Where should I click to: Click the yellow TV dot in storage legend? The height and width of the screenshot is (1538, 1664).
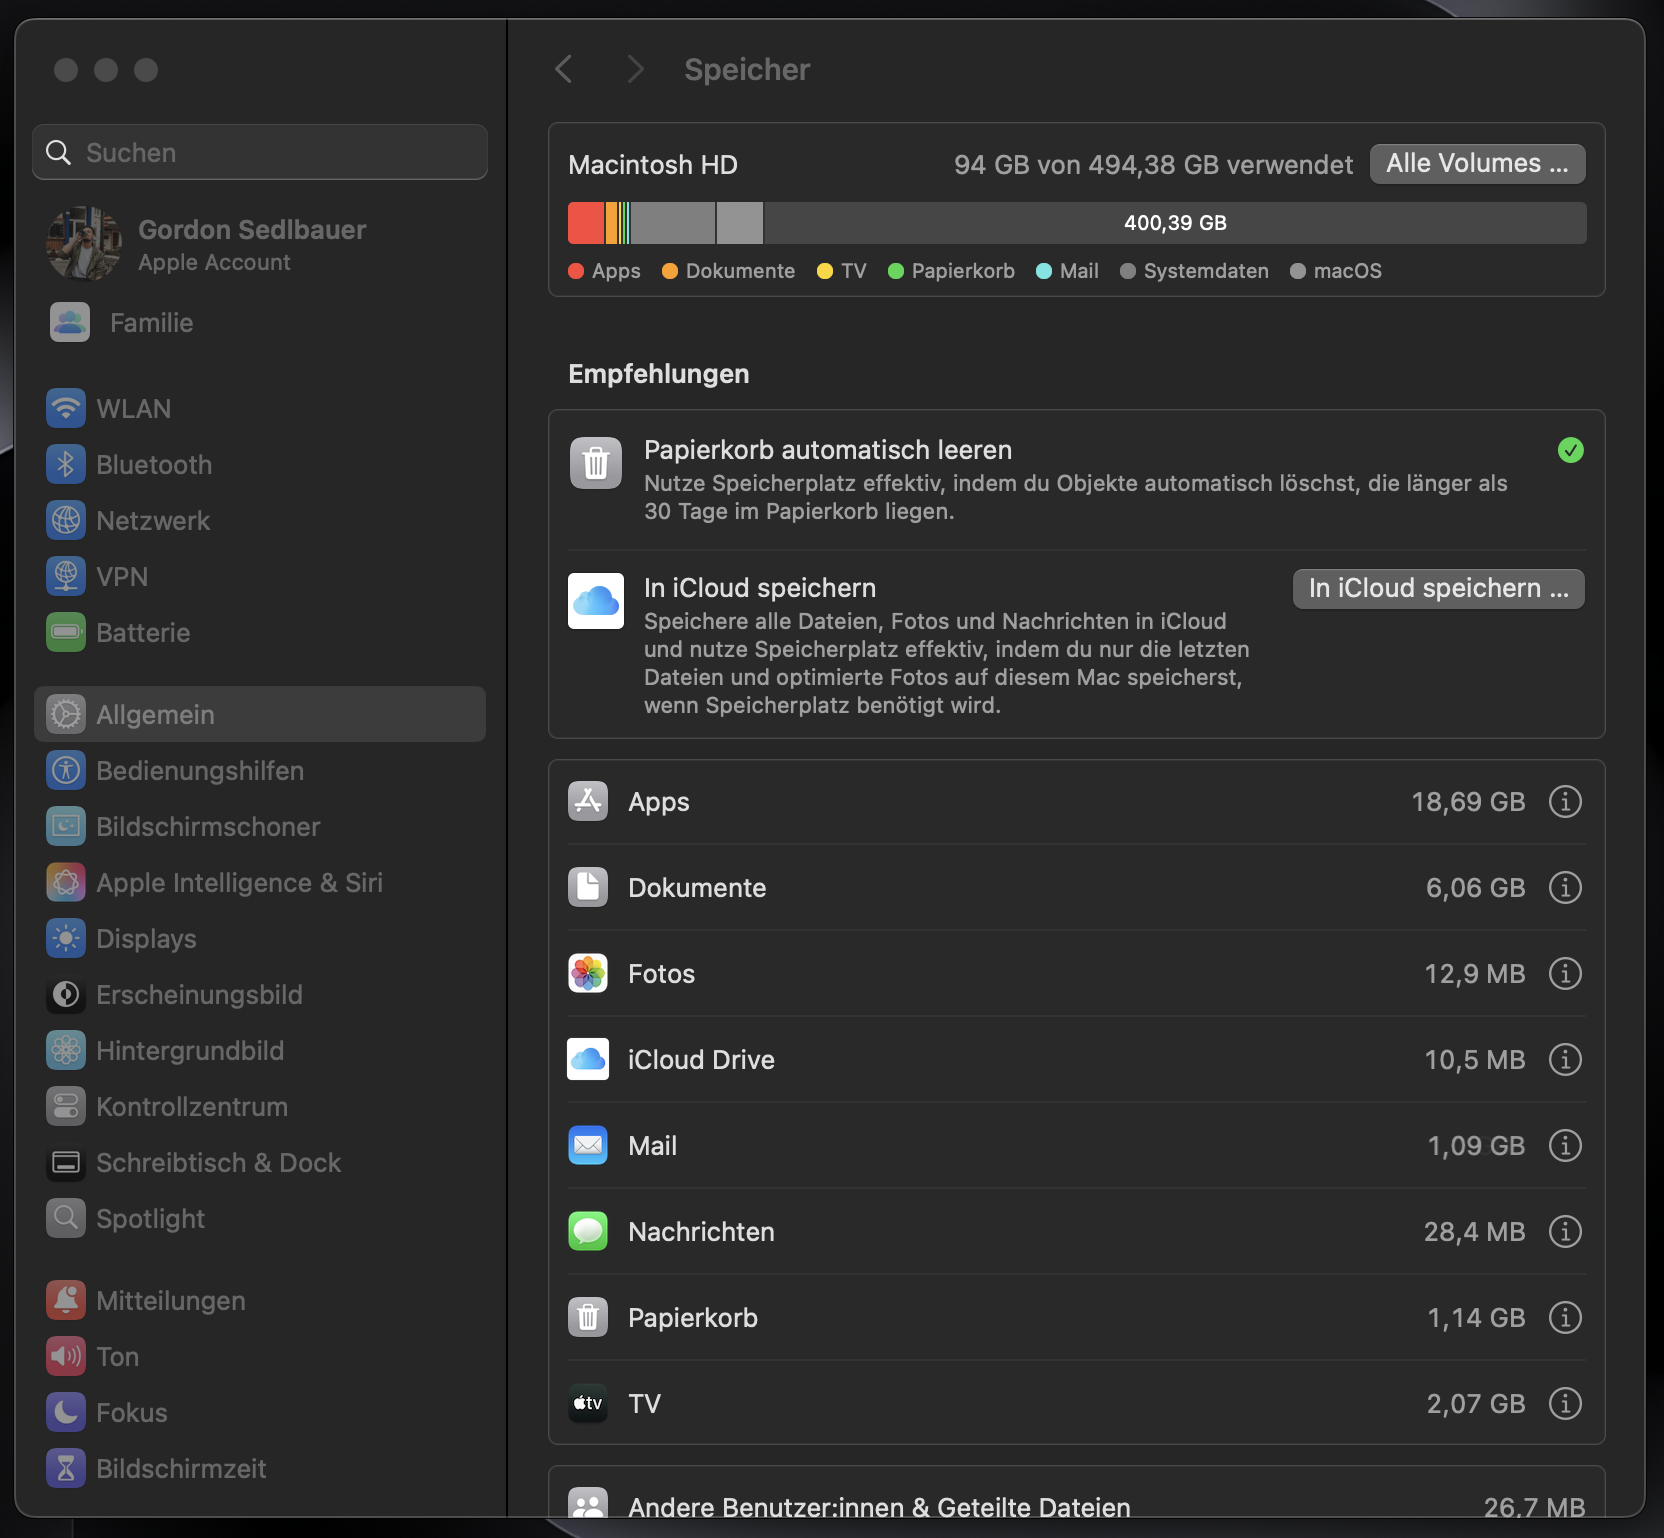click(x=824, y=271)
